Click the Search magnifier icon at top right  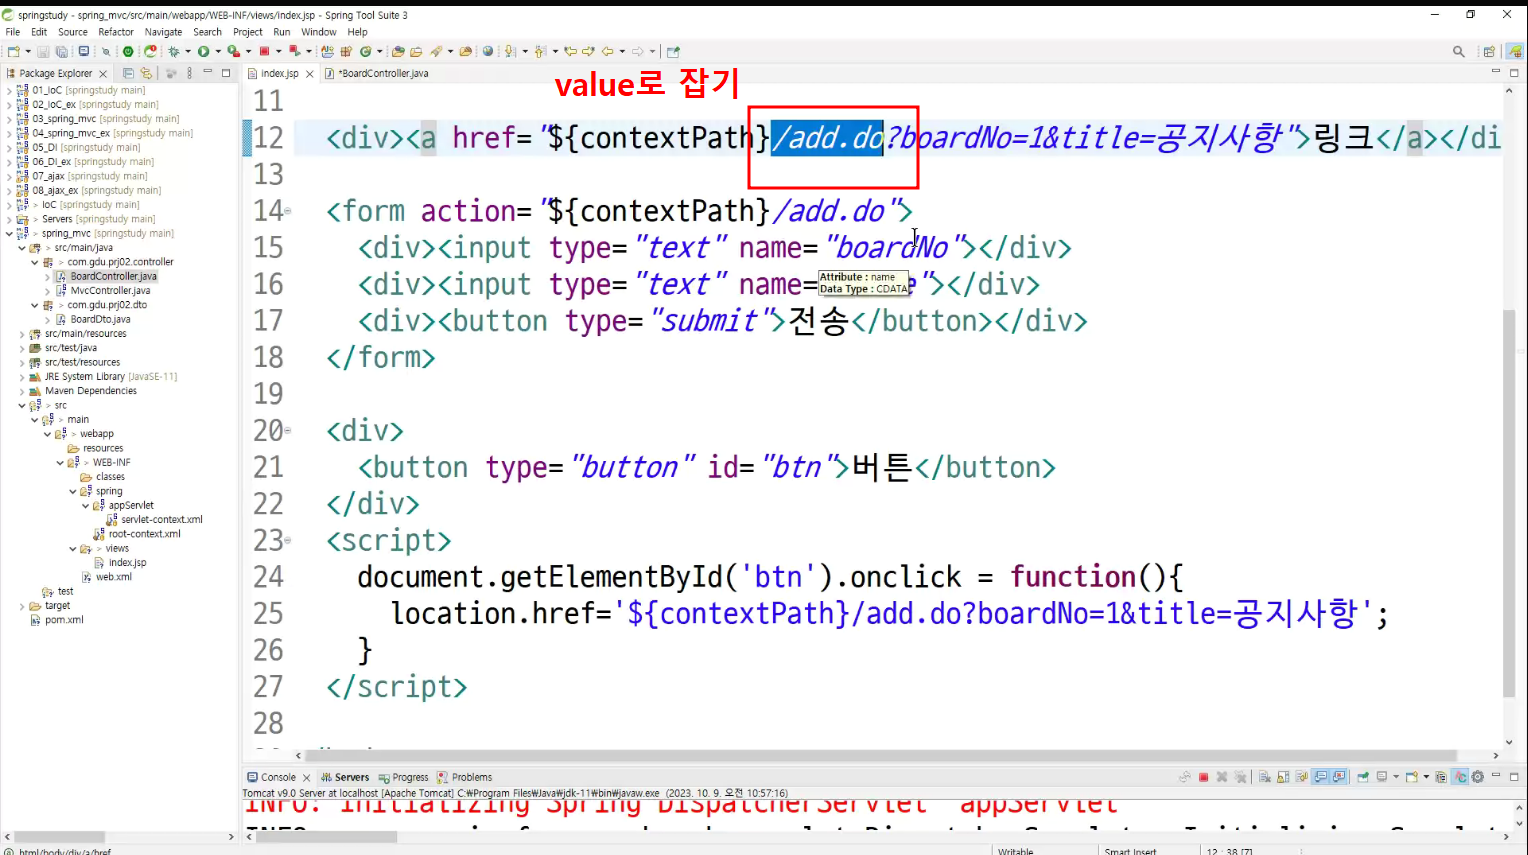click(x=1459, y=51)
